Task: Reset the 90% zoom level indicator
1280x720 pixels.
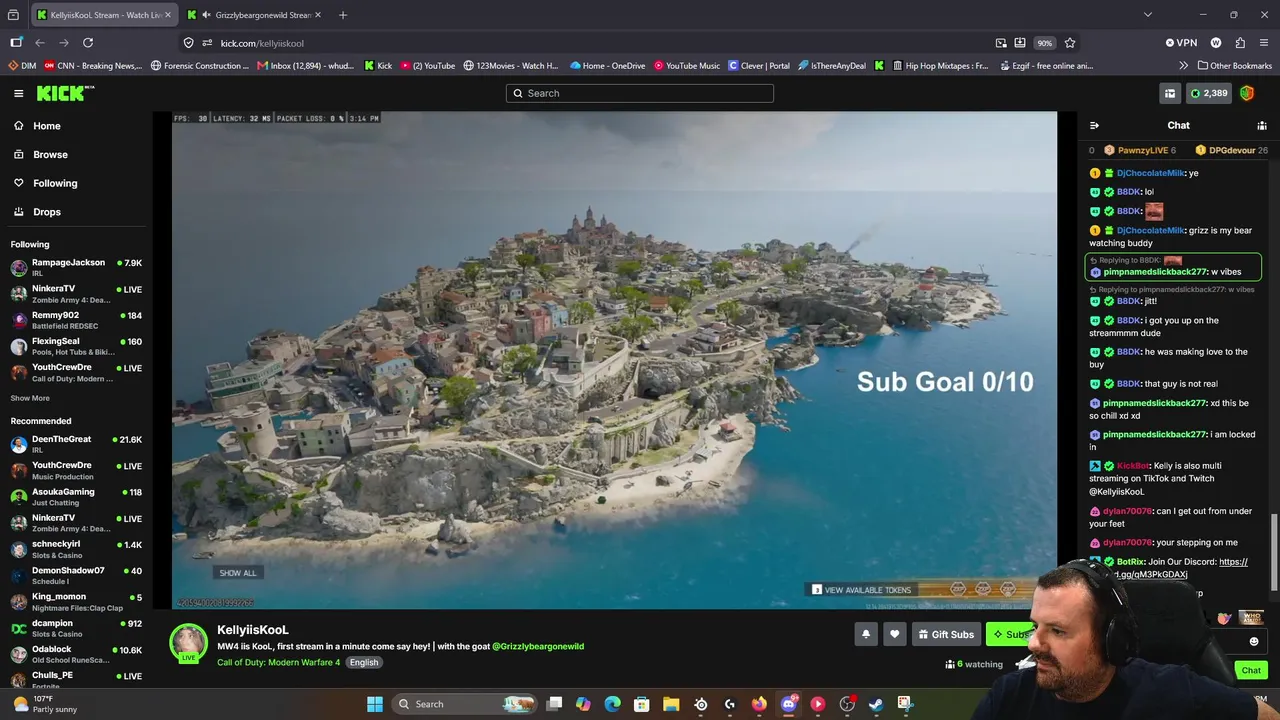Action: [1044, 43]
